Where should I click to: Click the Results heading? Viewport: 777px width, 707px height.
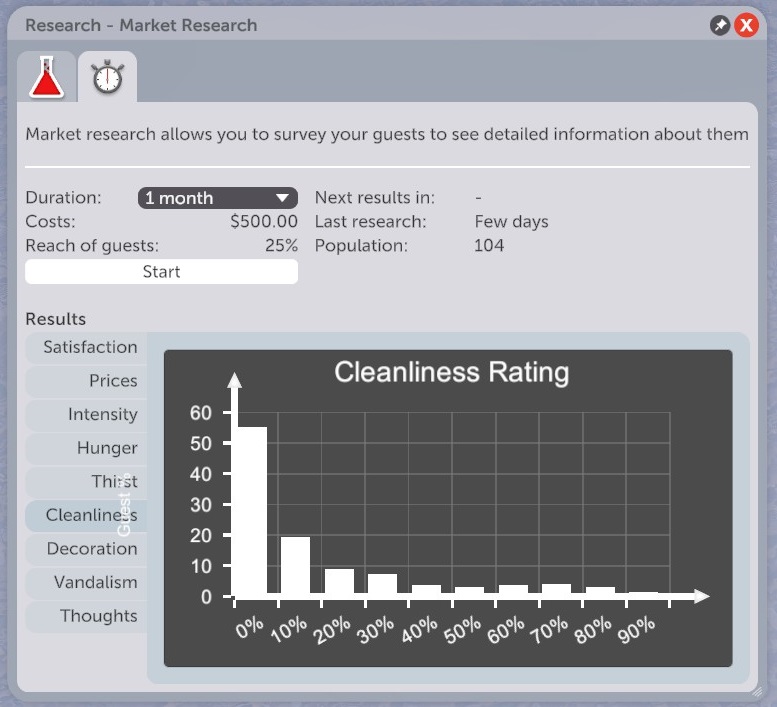pyautogui.click(x=56, y=319)
